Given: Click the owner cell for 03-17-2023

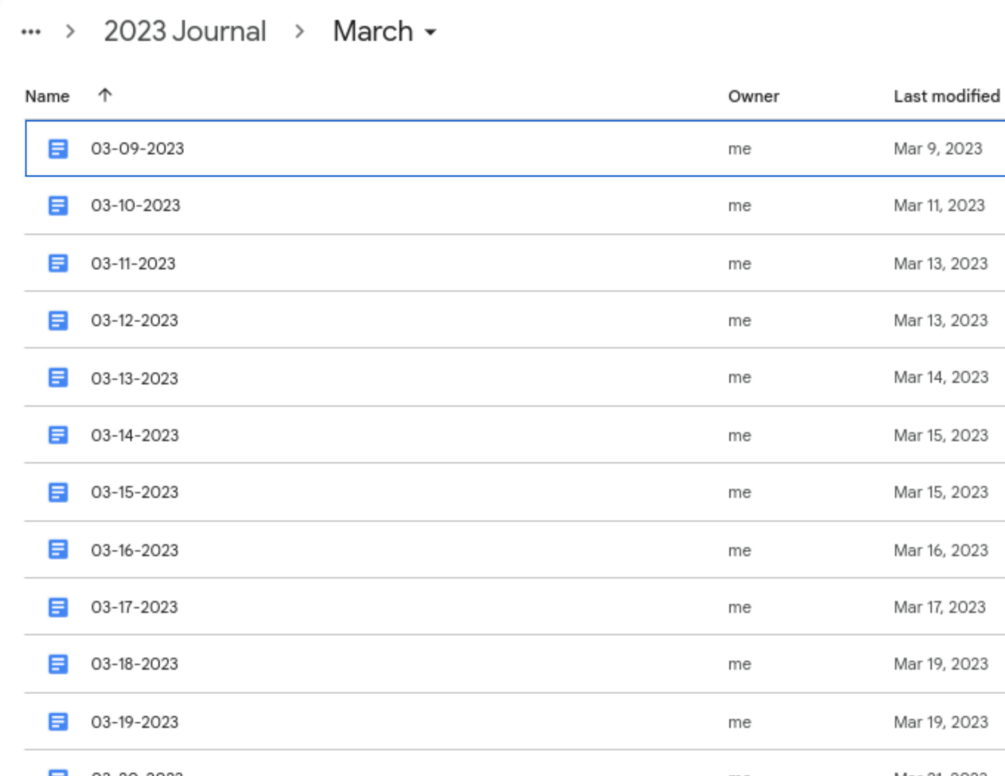Looking at the screenshot, I should pos(739,607).
